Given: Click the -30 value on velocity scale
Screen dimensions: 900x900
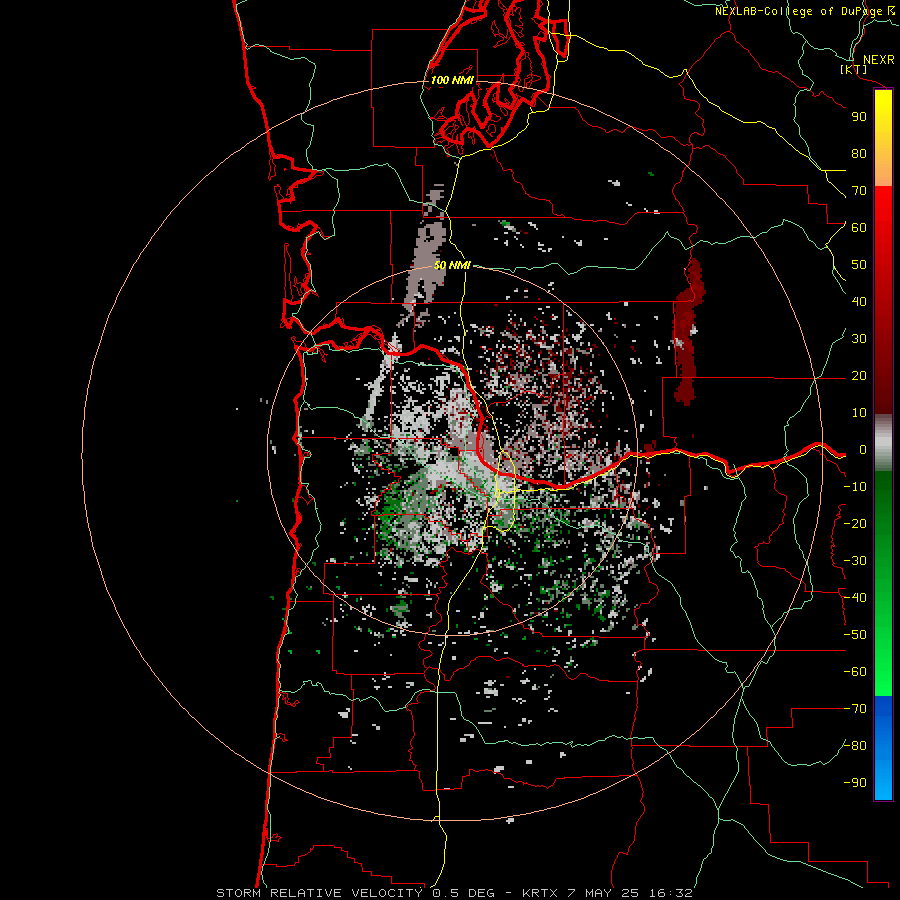Looking at the screenshot, I should click(x=855, y=561).
